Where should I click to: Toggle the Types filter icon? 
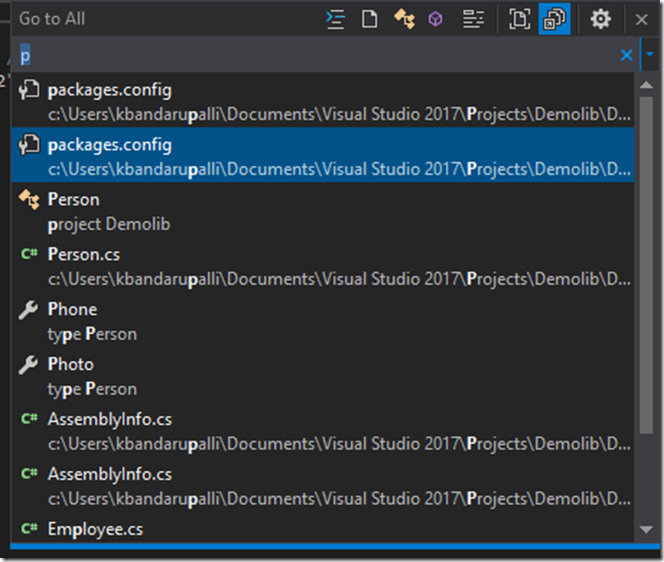404,19
